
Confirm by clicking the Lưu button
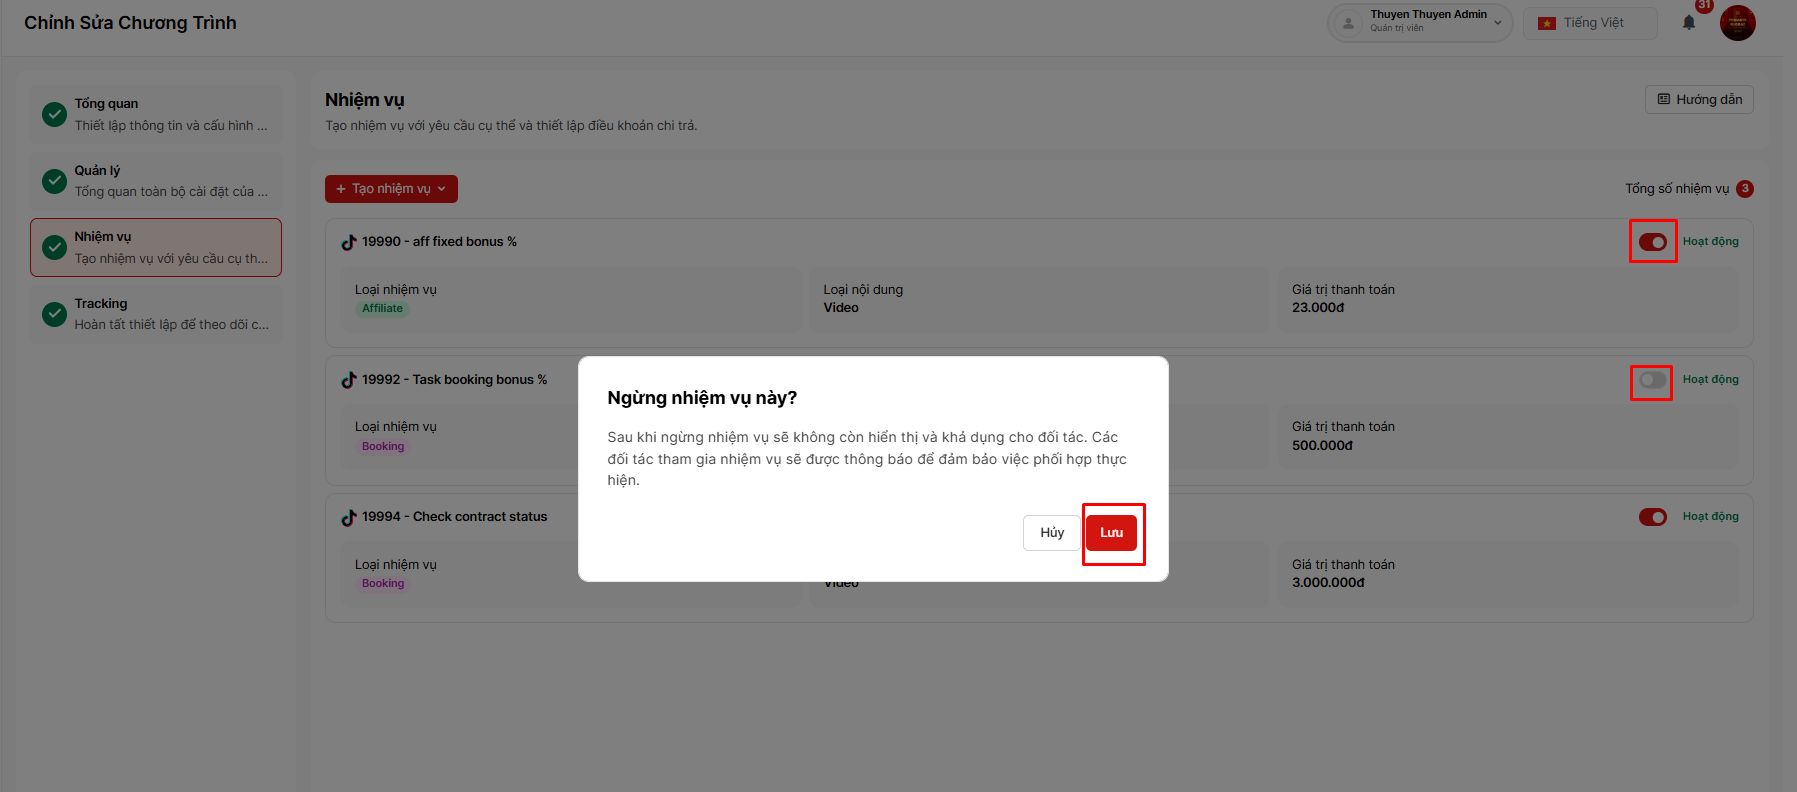(1111, 533)
